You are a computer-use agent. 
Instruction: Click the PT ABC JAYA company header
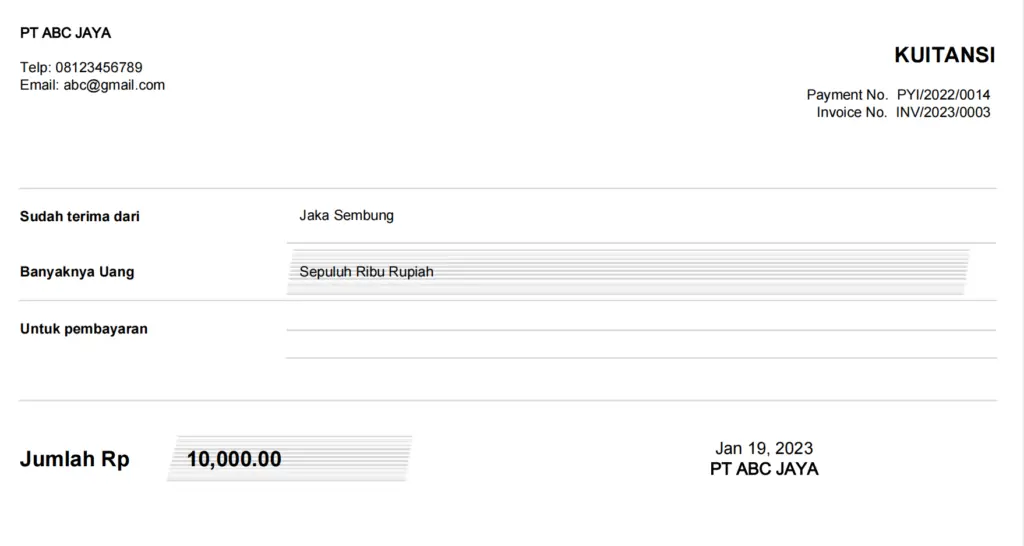(65, 33)
